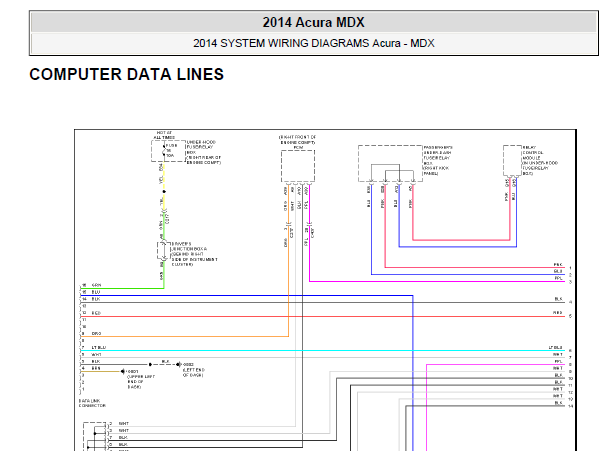Click 'PNK' label at right output 1

coord(558,265)
